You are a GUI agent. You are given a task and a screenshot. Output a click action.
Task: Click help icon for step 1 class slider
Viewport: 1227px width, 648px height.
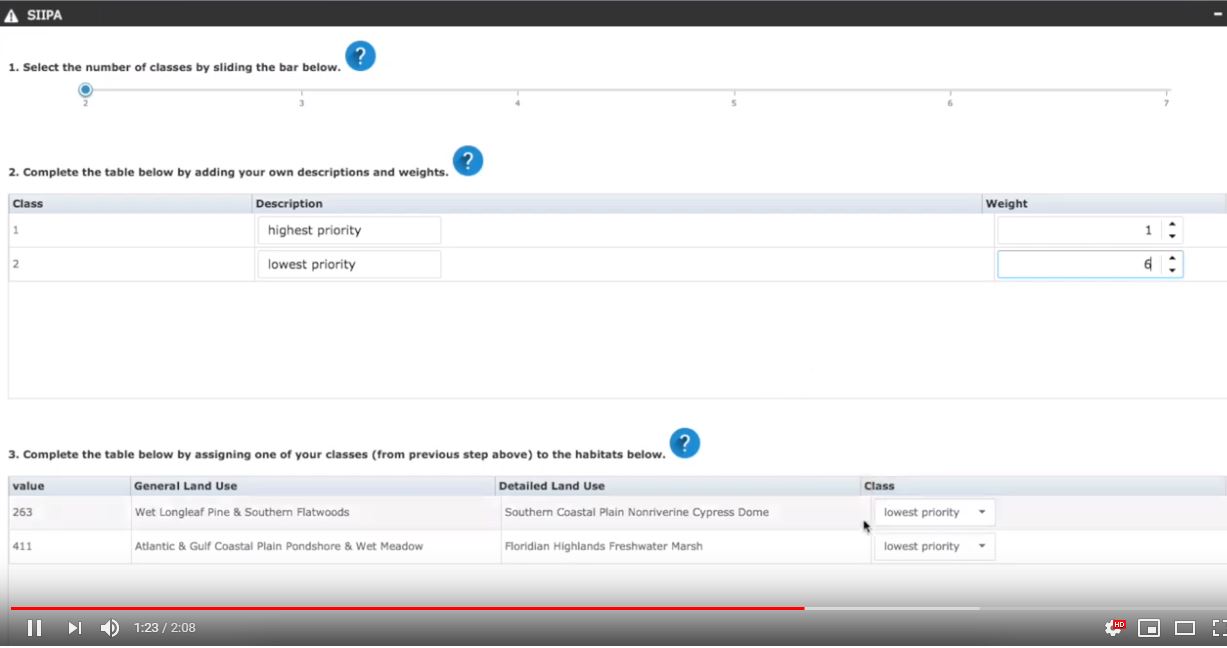coord(360,56)
